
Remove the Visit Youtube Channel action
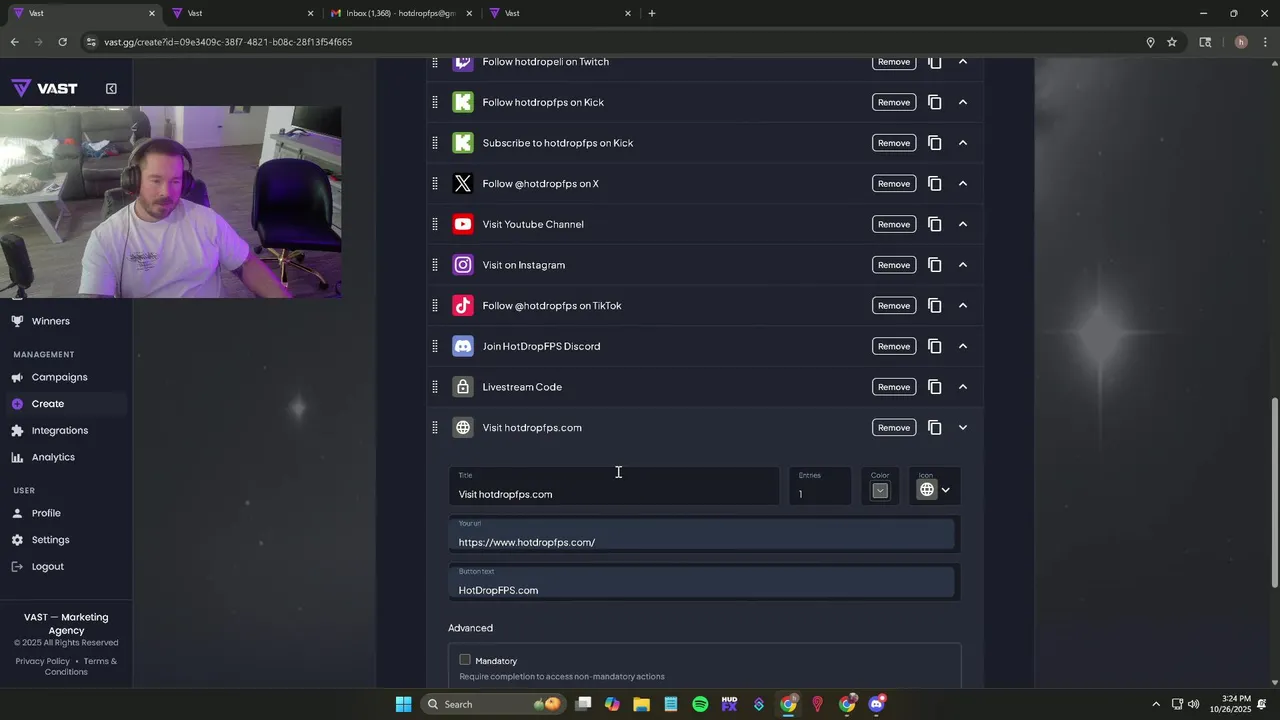tap(894, 224)
